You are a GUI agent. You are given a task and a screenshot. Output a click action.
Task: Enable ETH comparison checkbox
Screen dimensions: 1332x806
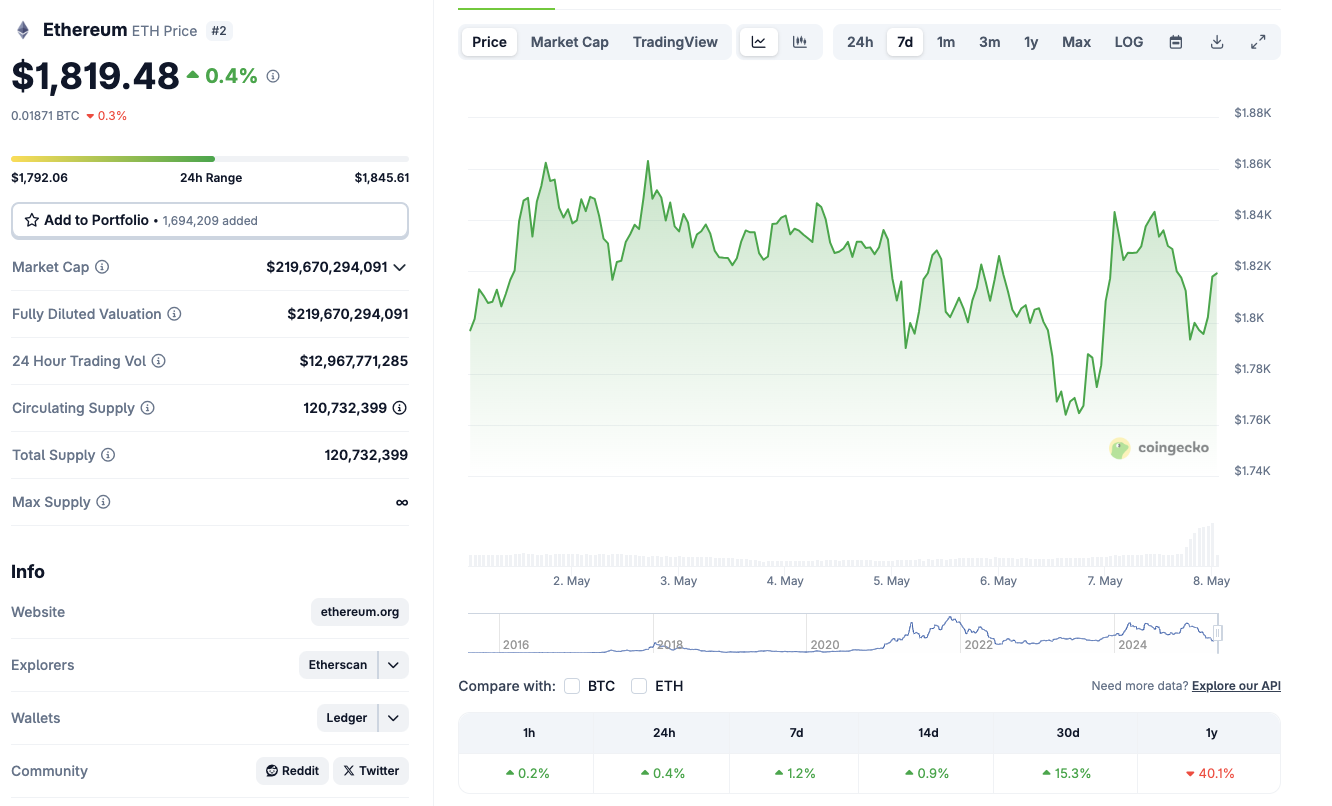[x=639, y=686]
